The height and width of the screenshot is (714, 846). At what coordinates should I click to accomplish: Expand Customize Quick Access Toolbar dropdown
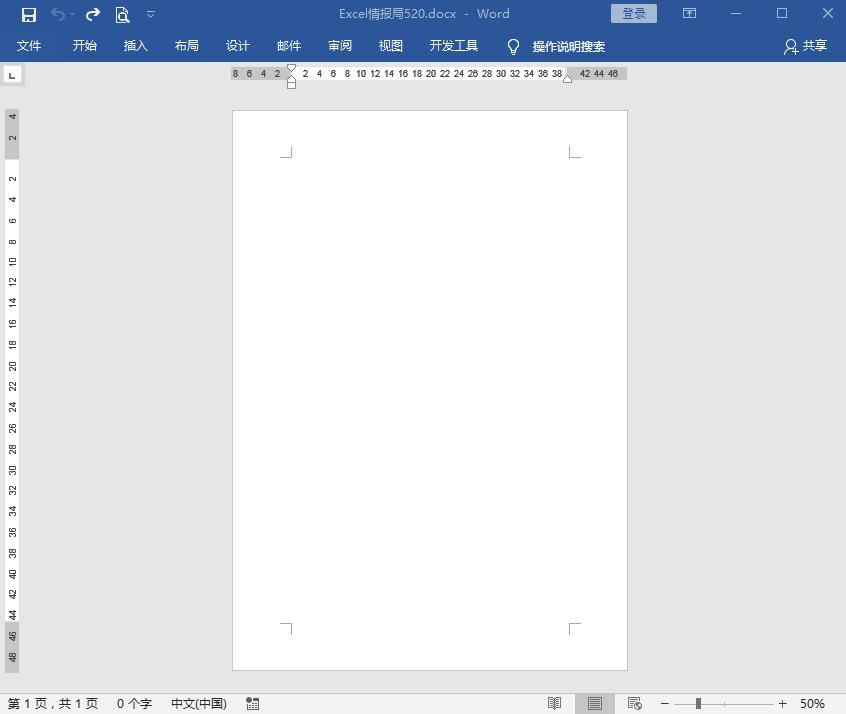click(151, 14)
